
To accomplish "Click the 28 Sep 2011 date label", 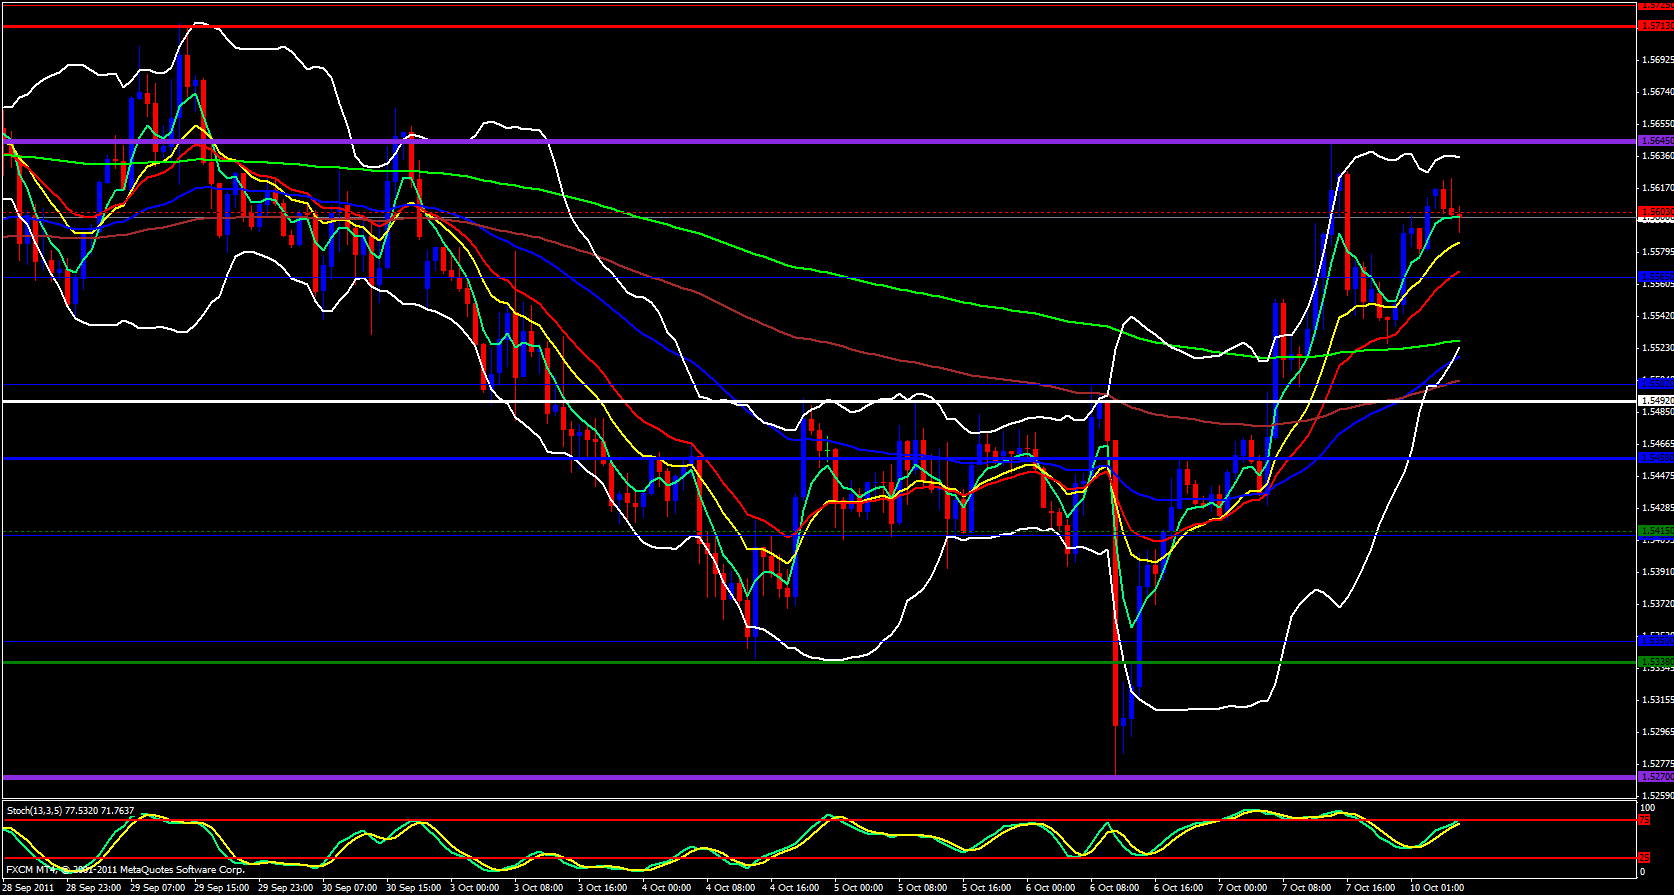I will coord(29,888).
